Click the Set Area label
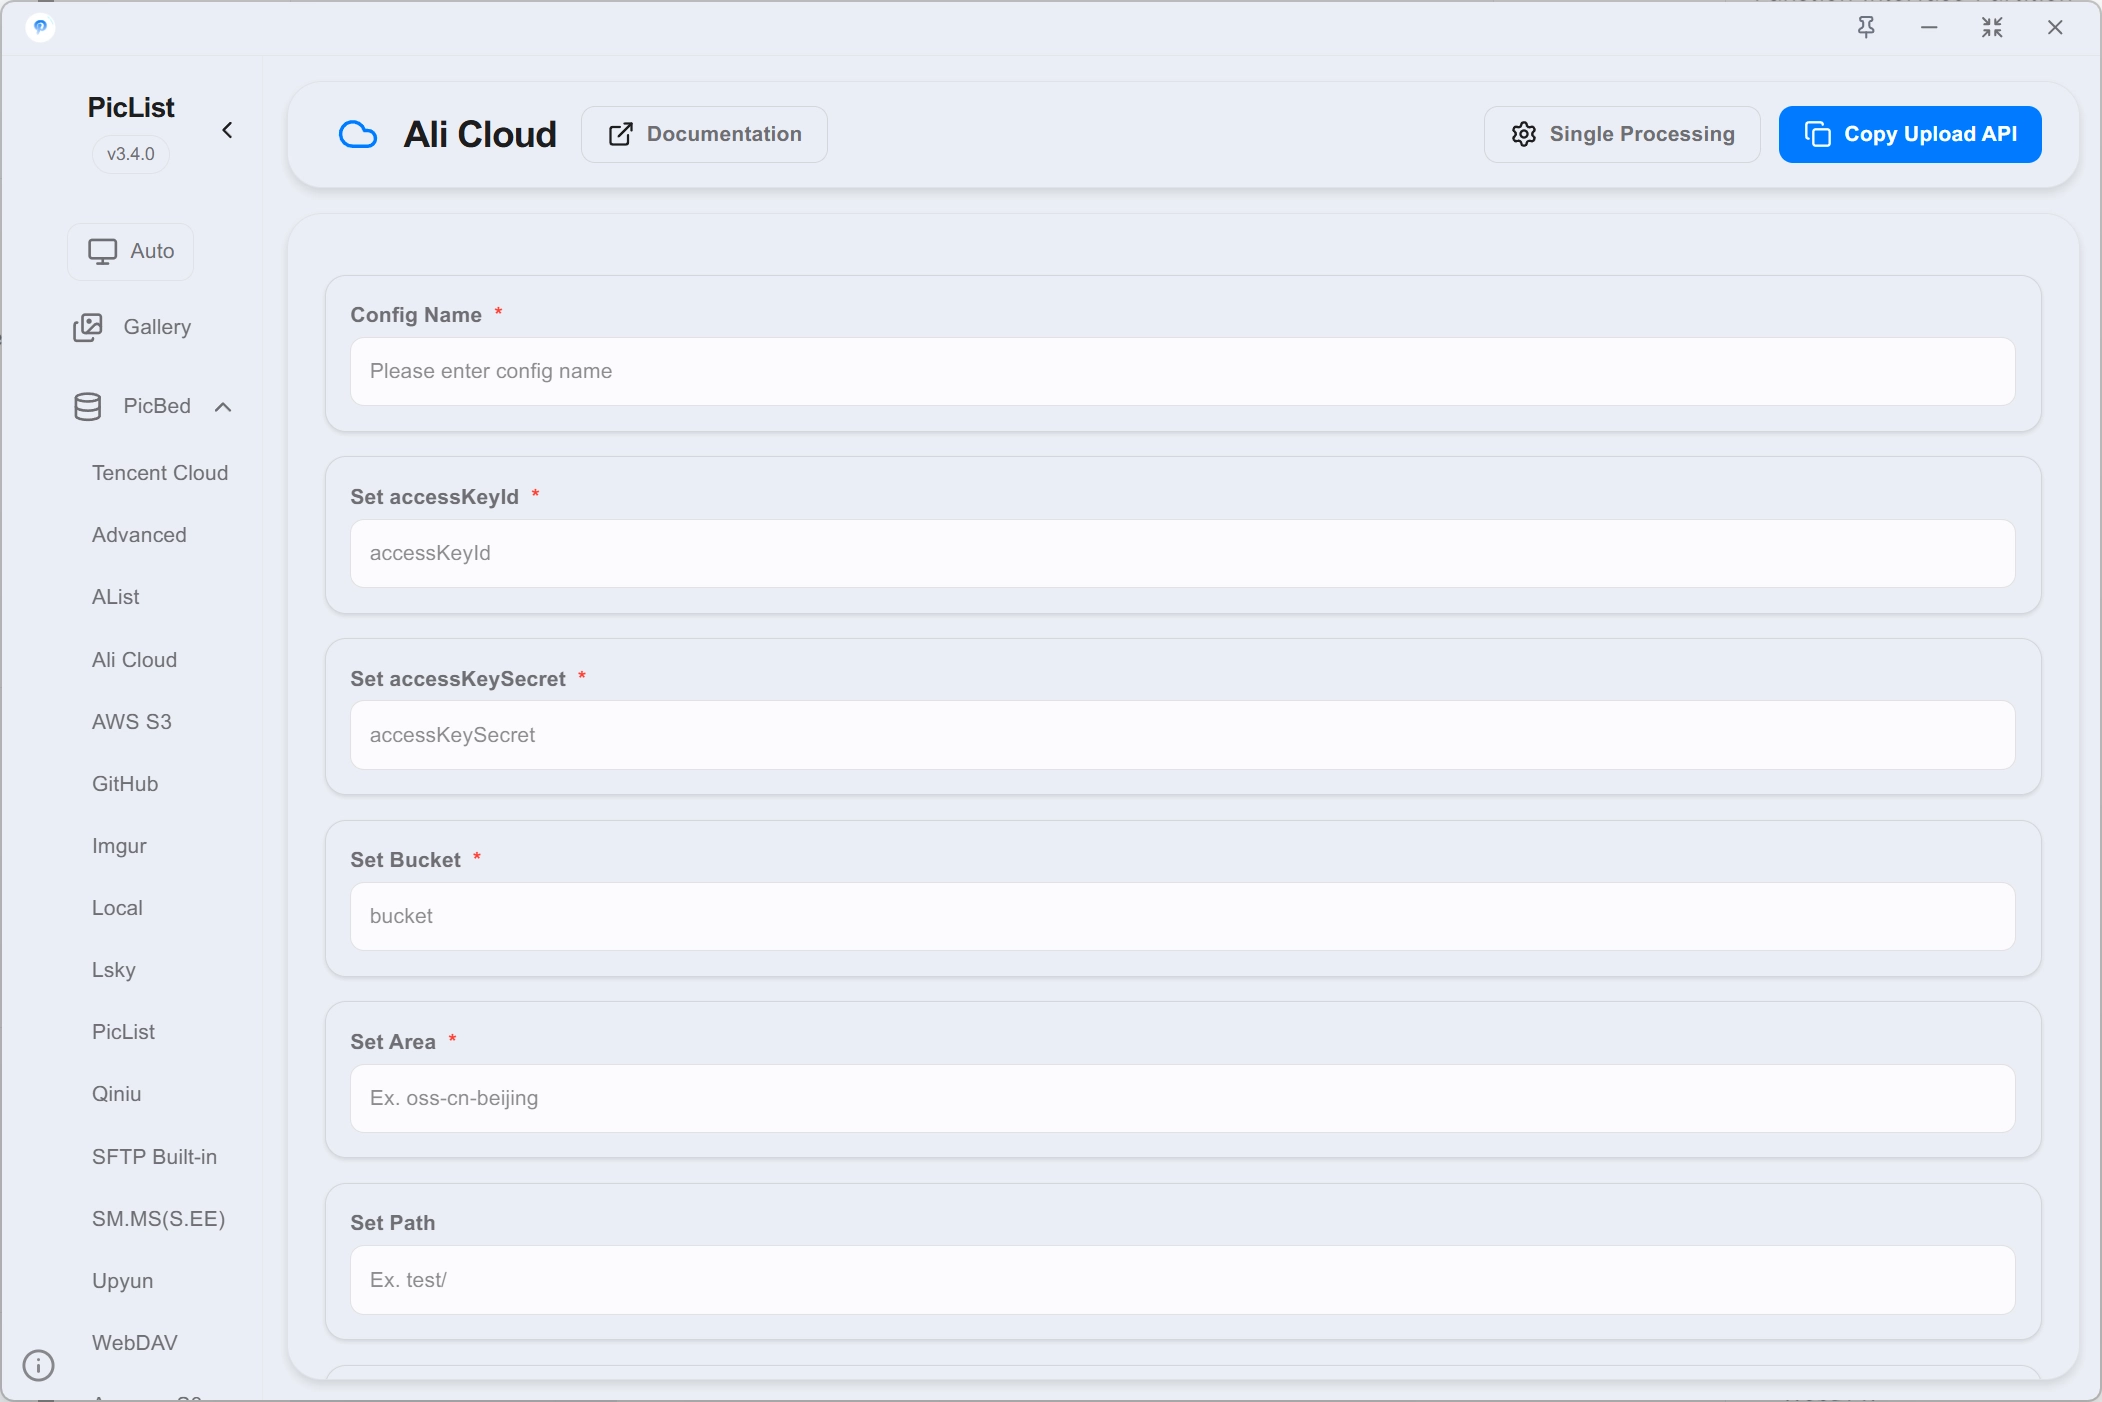This screenshot has width=2102, height=1402. (x=393, y=1042)
